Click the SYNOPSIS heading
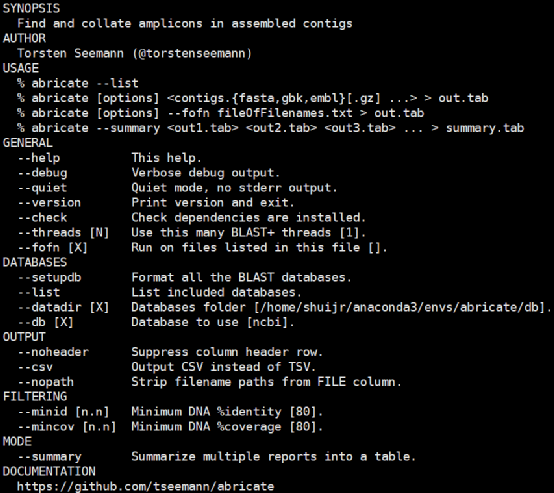 point(31,8)
